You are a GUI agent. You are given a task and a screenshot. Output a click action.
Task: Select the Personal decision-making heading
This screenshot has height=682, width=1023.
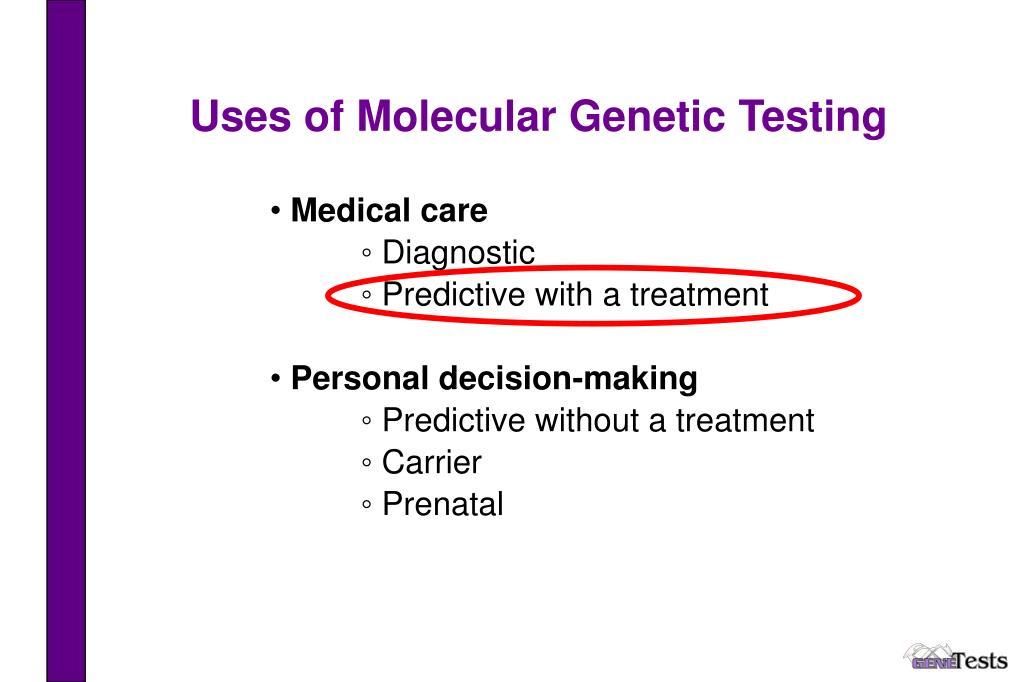coord(494,379)
